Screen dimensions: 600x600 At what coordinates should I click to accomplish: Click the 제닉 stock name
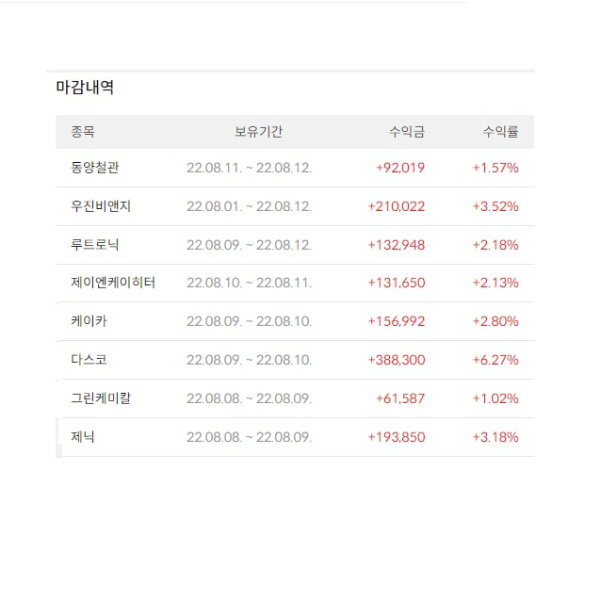coord(83,437)
